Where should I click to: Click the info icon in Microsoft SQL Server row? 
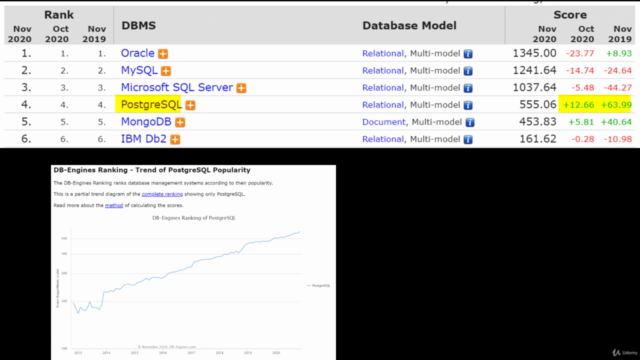tap(468, 88)
